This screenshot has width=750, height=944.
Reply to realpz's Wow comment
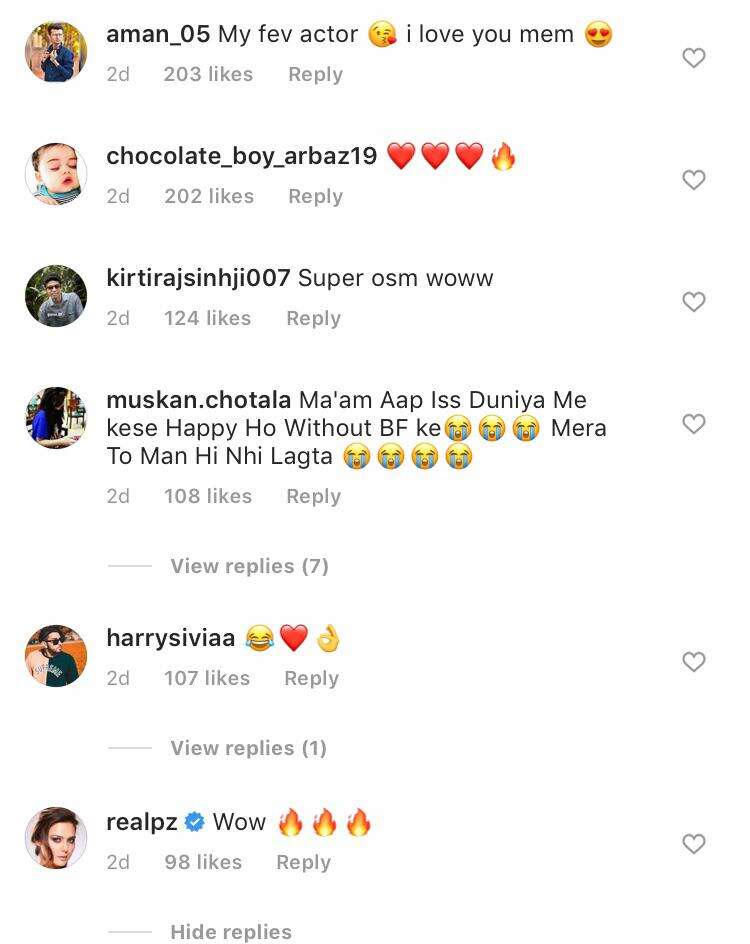(303, 862)
